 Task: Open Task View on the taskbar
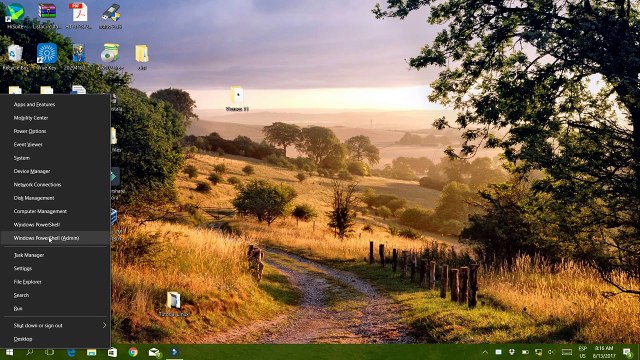(49, 352)
